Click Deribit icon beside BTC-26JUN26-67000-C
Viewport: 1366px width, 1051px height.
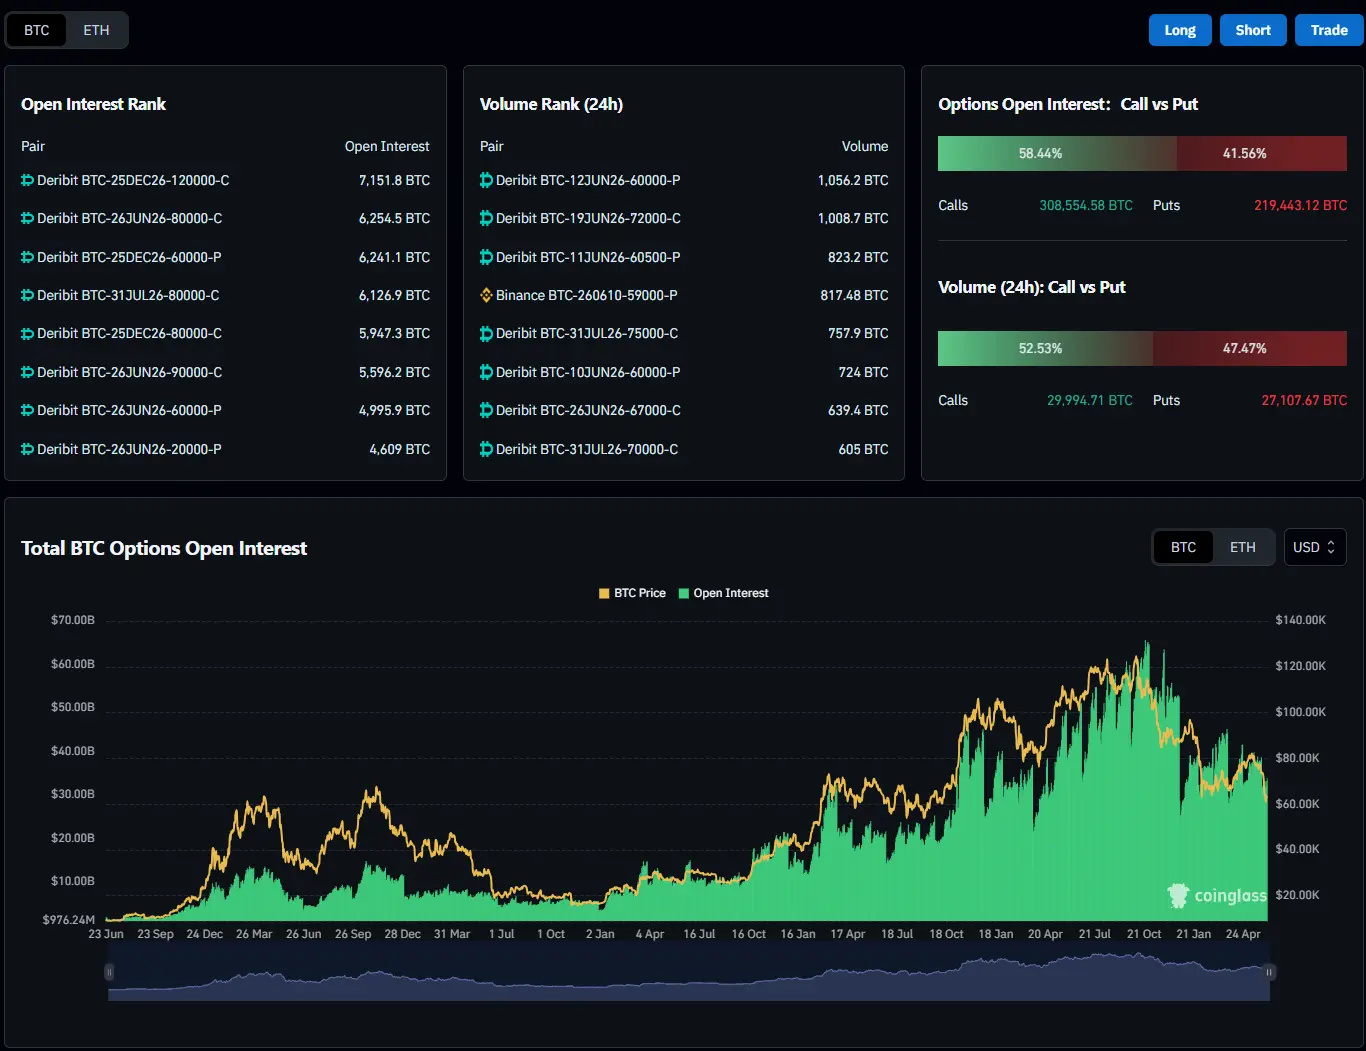pos(487,411)
